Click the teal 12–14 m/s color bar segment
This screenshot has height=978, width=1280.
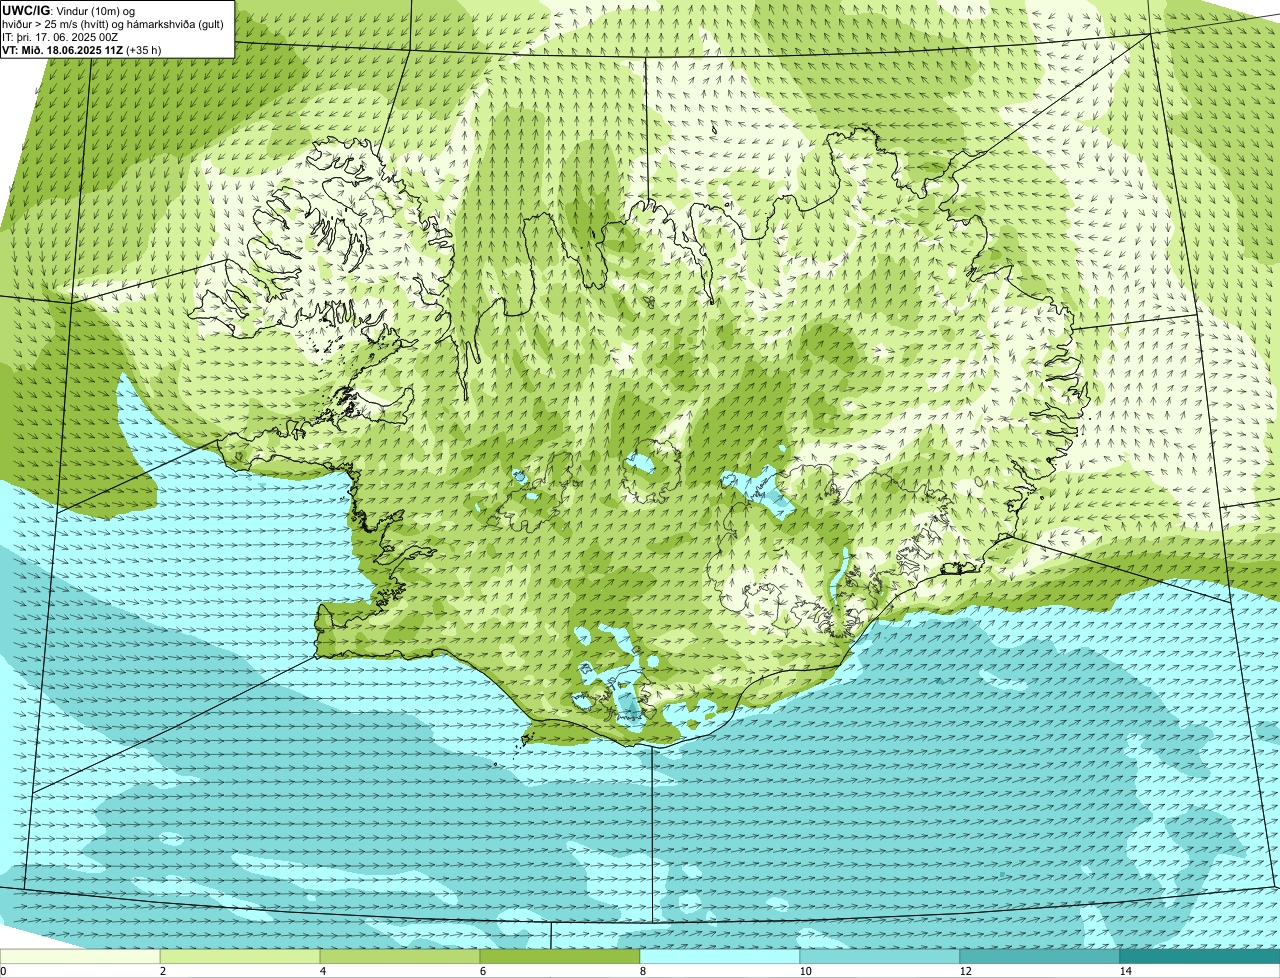pyautogui.click(x=1040, y=956)
